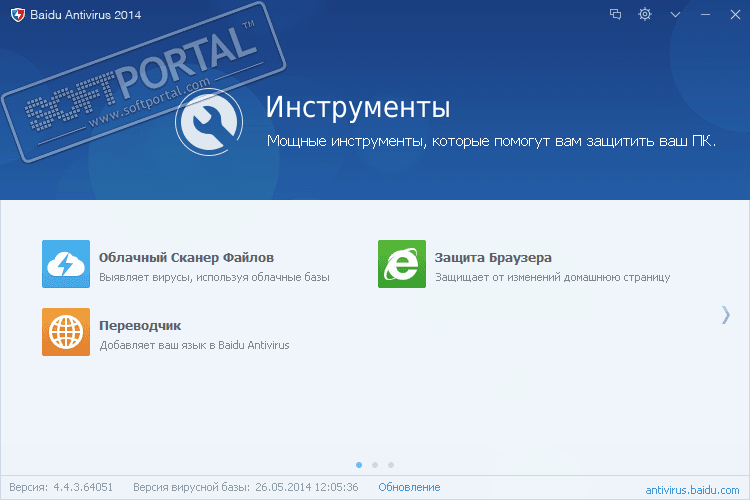Click description Добавляет ваш язык в Baidu Antivirus

click(194, 345)
